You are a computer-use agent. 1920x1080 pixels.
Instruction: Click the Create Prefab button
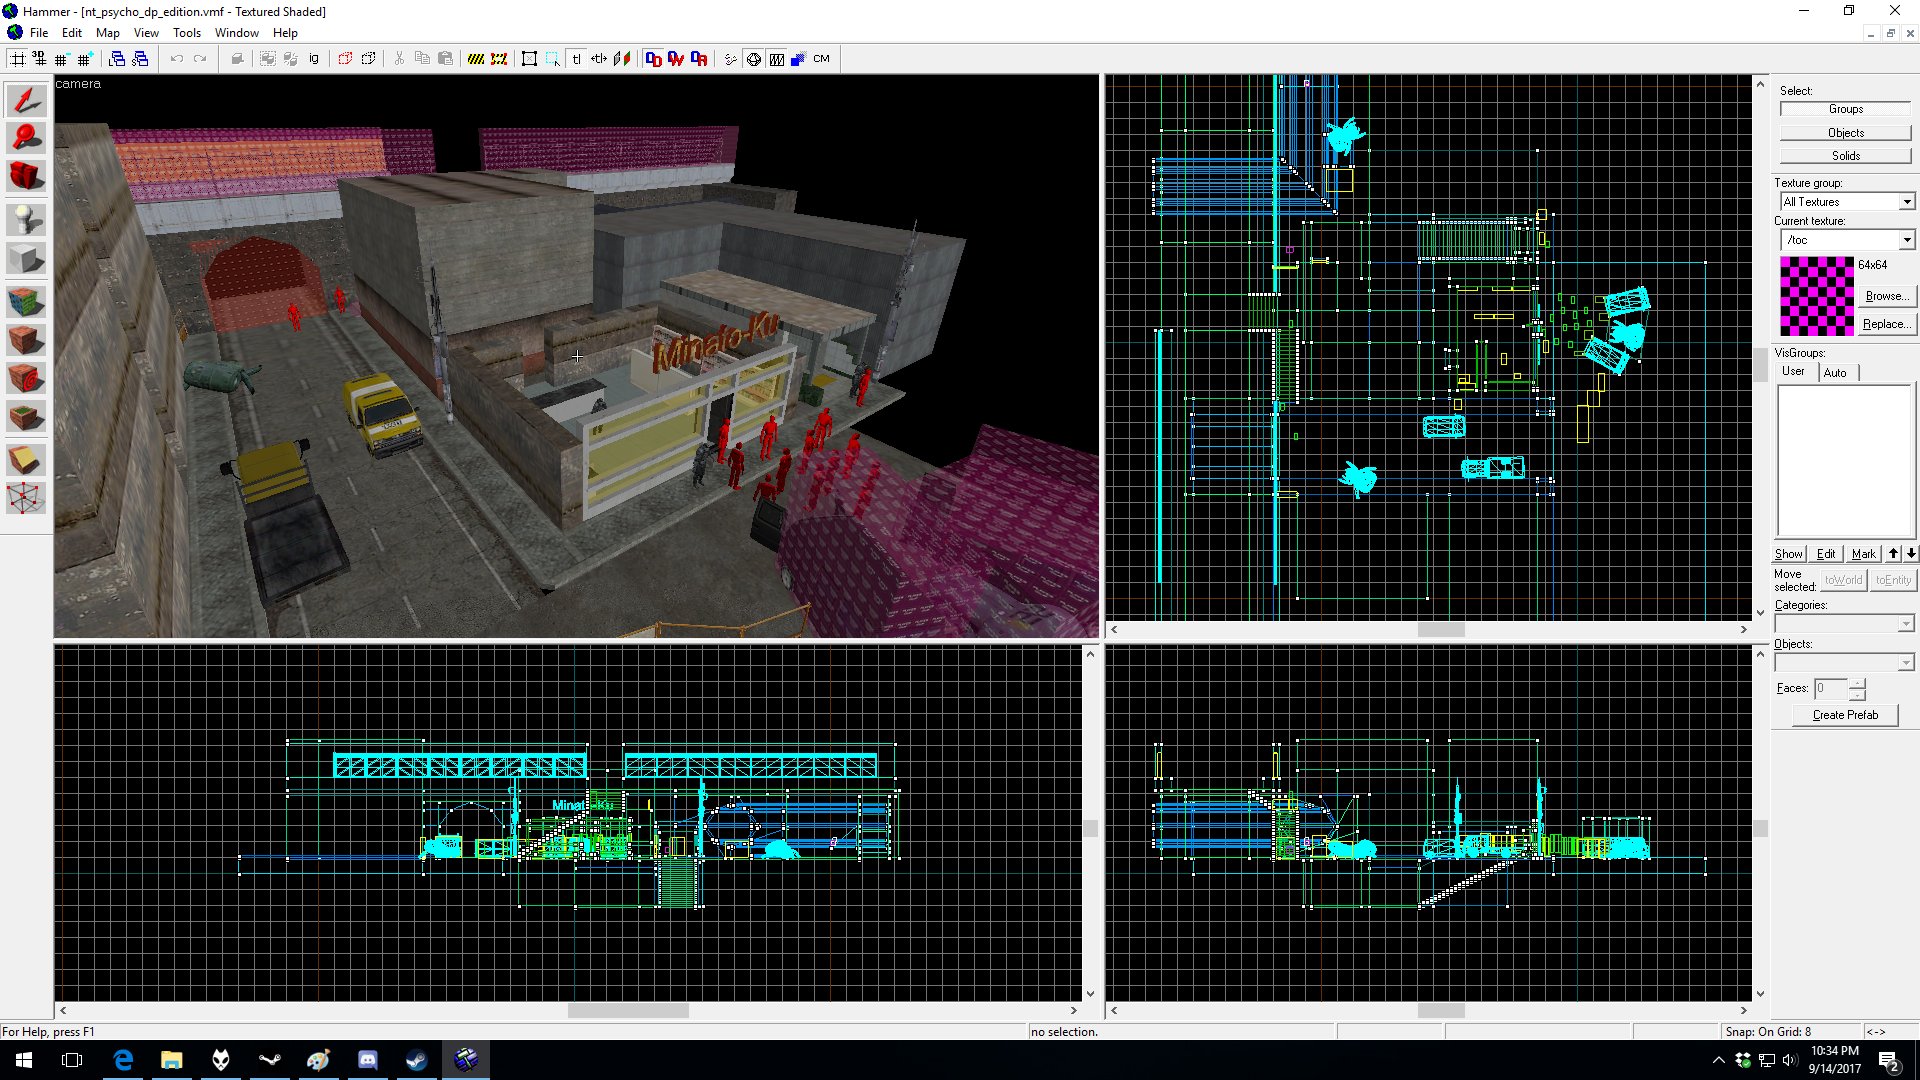click(1844, 715)
